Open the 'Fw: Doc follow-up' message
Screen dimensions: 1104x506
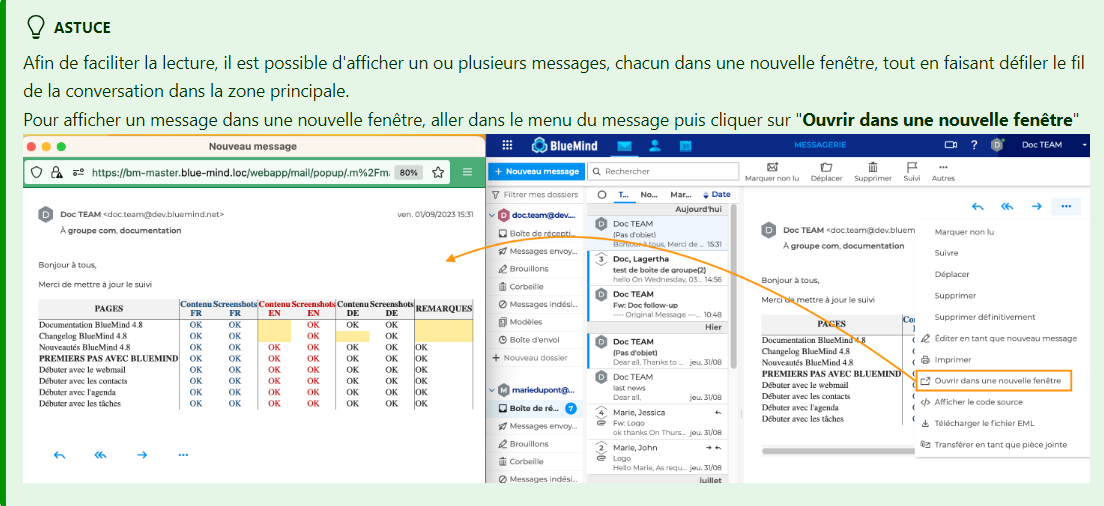coord(658,304)
